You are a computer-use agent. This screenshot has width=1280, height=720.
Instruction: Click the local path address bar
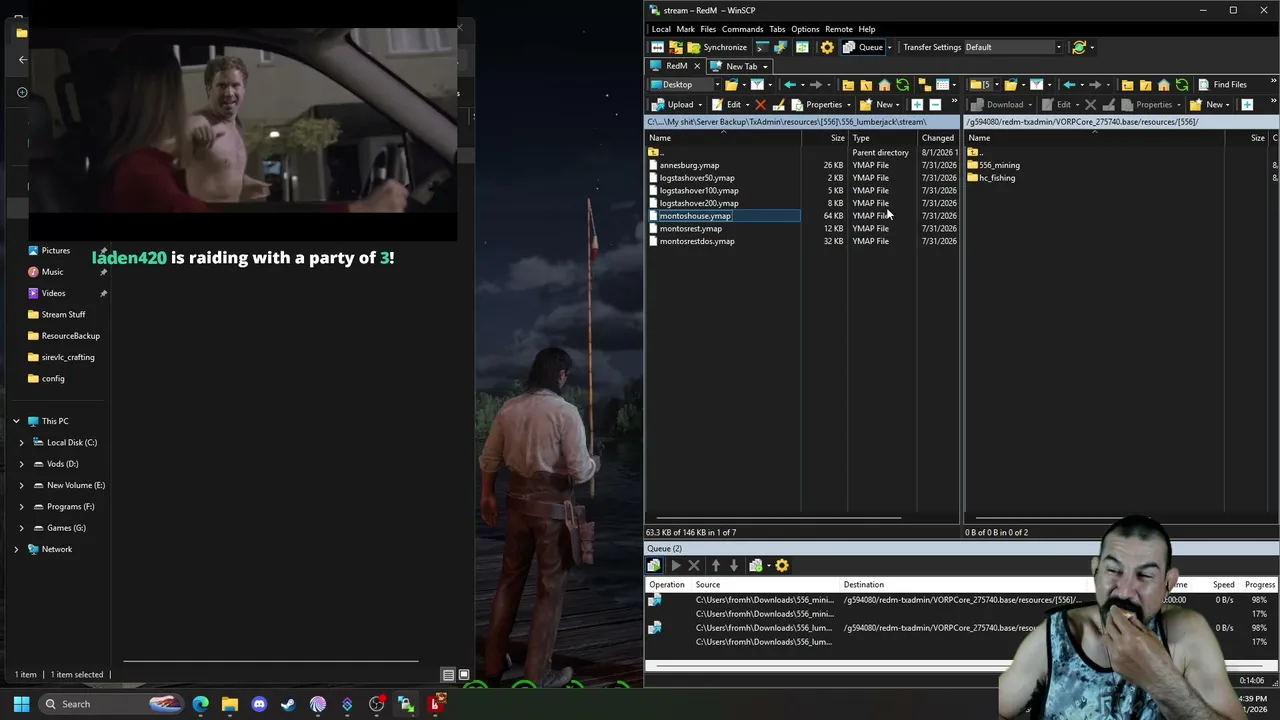(x=802, y=122)
